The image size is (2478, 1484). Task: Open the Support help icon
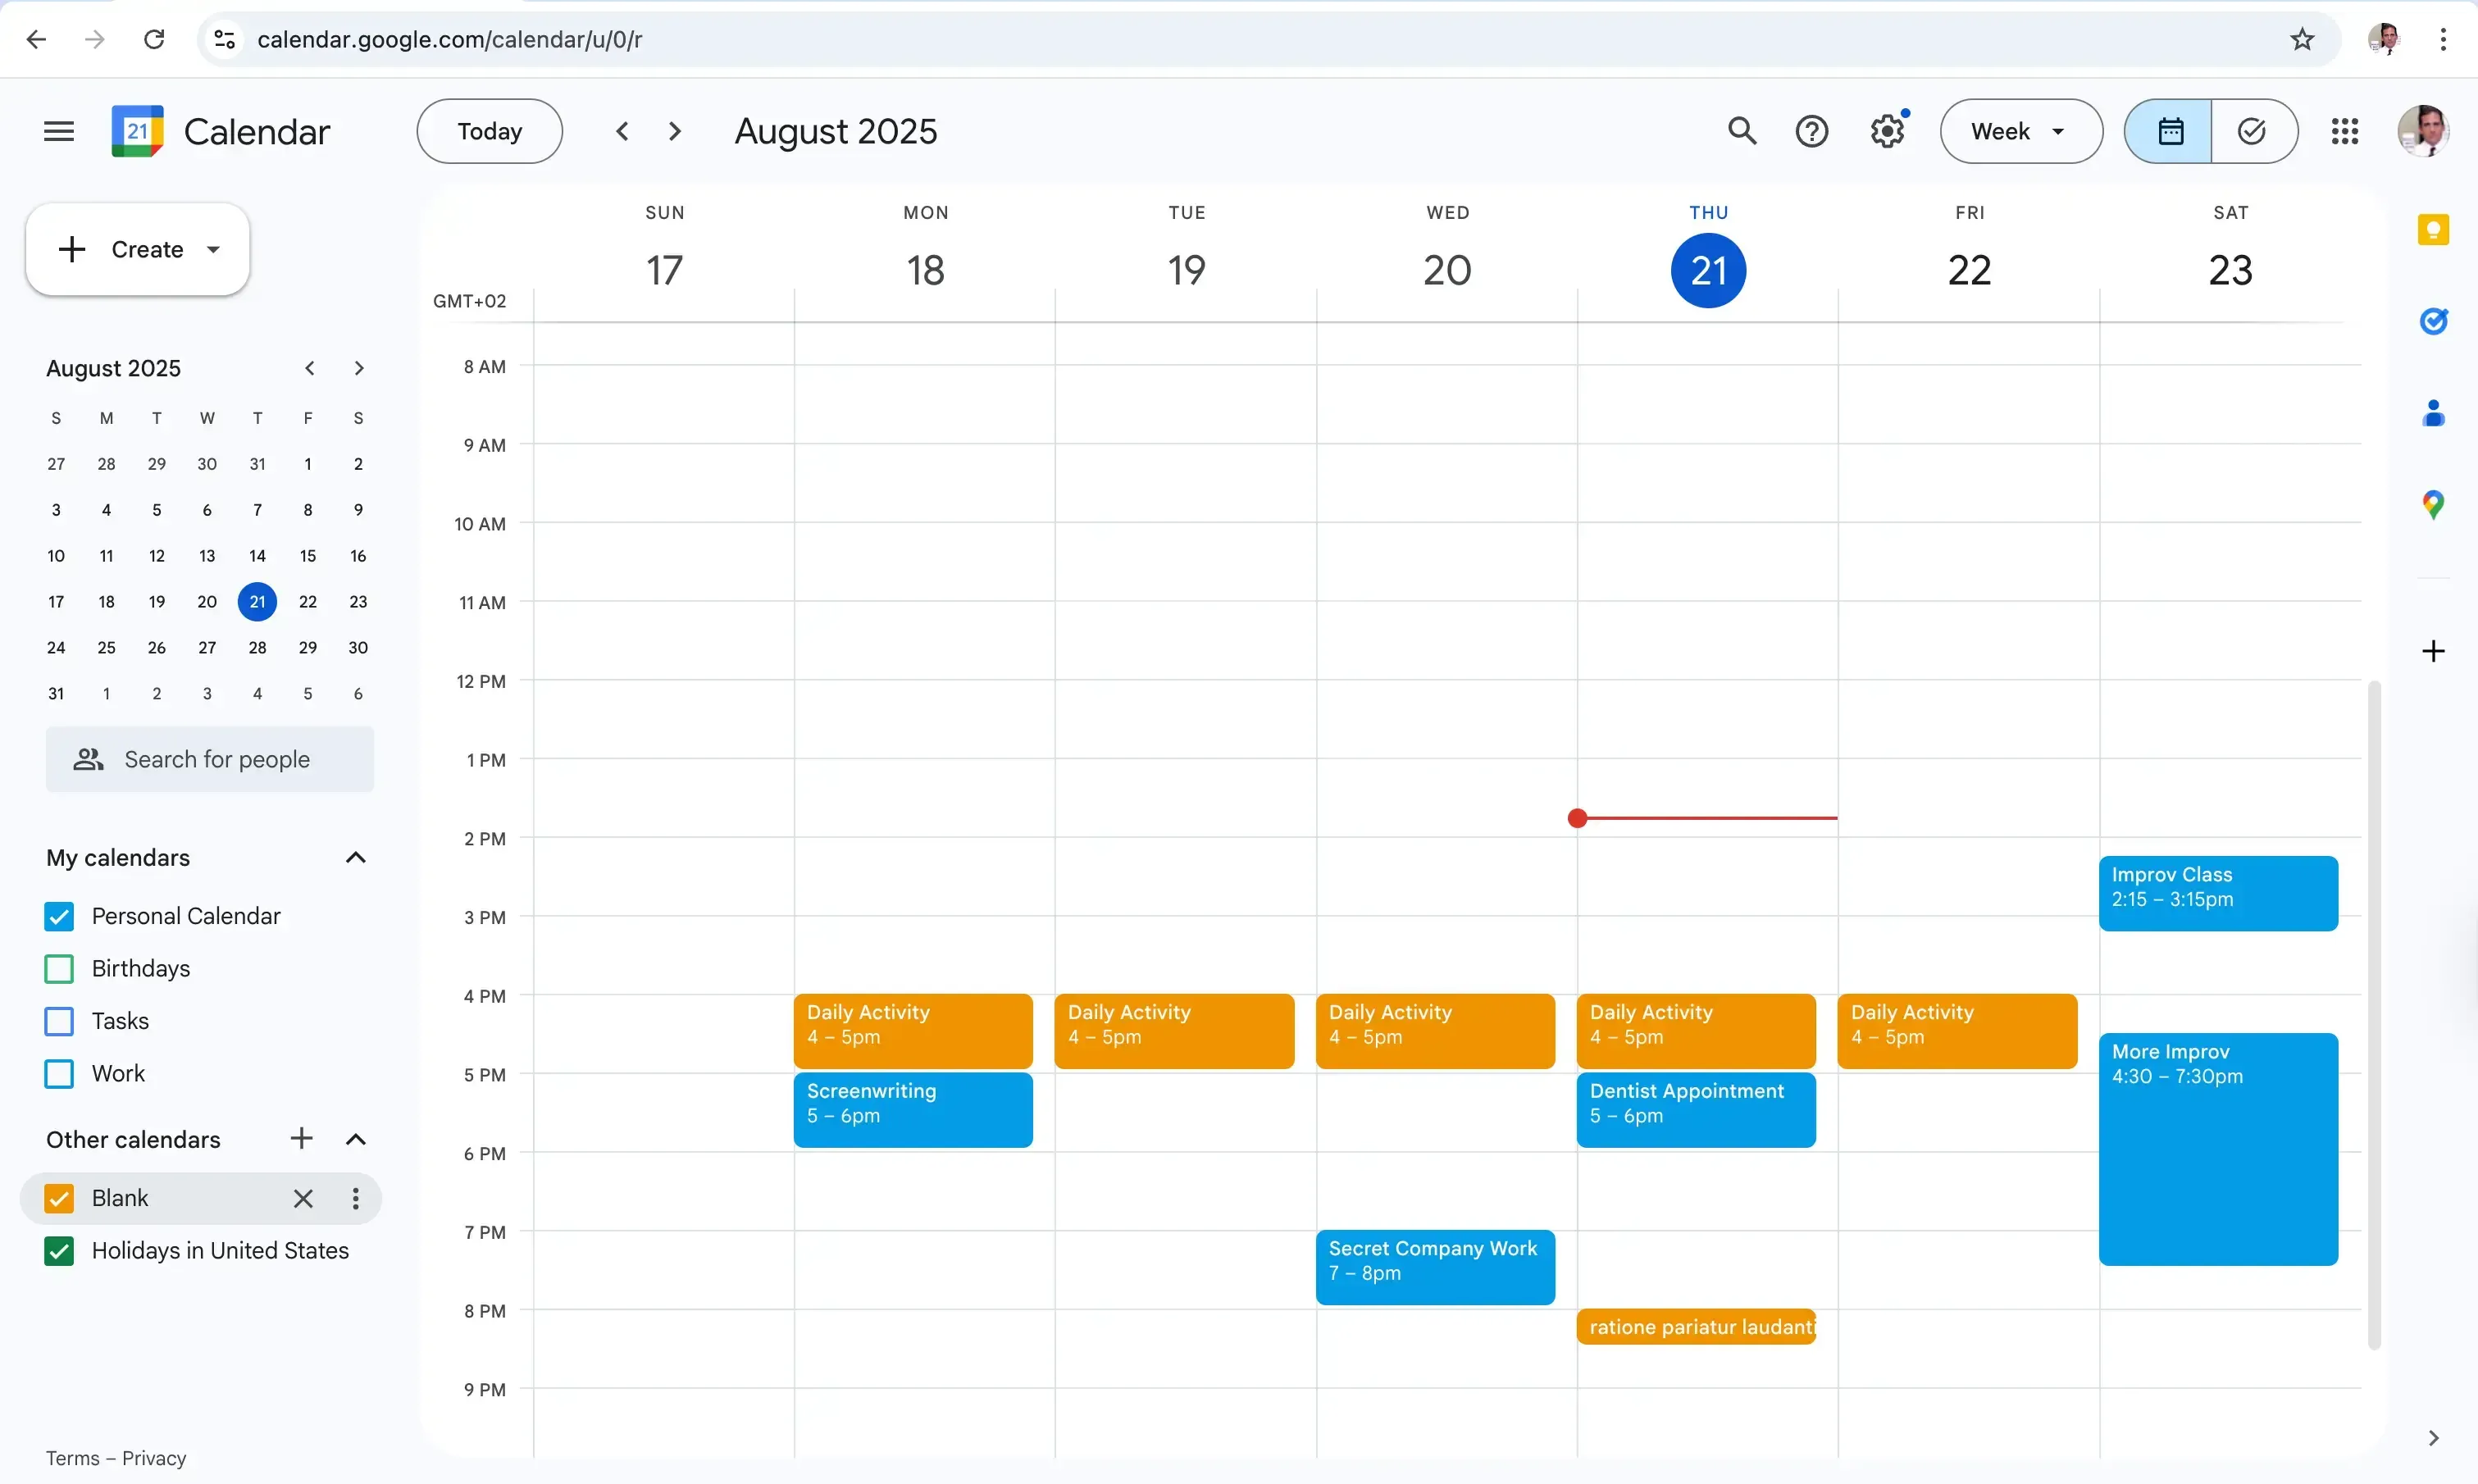pyautogui.click(x=1811, y=131)
